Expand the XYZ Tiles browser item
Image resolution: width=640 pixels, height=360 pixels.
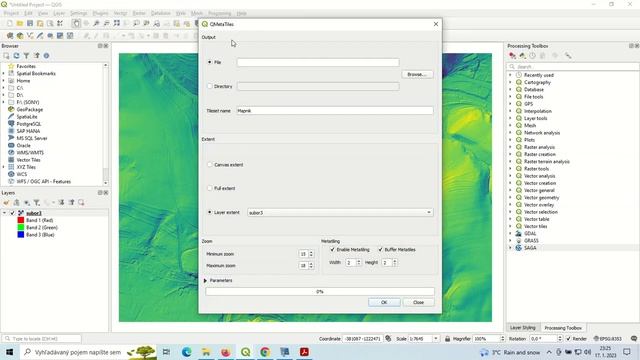(4, 167)
